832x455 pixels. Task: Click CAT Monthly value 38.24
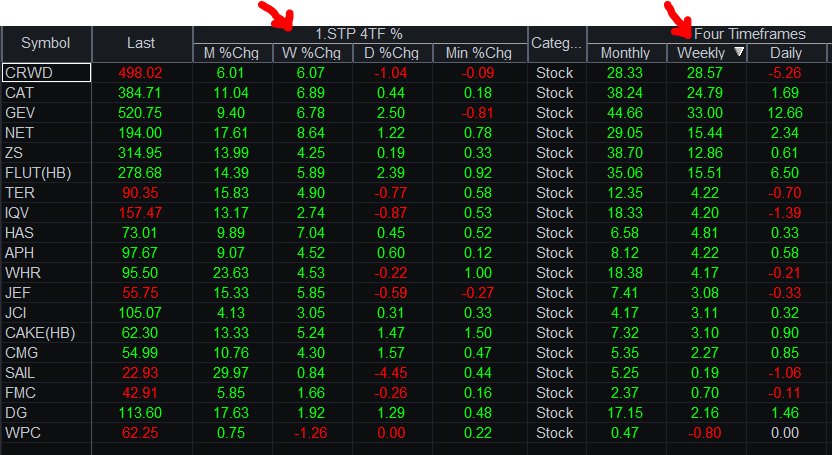[x=625, y=93]
